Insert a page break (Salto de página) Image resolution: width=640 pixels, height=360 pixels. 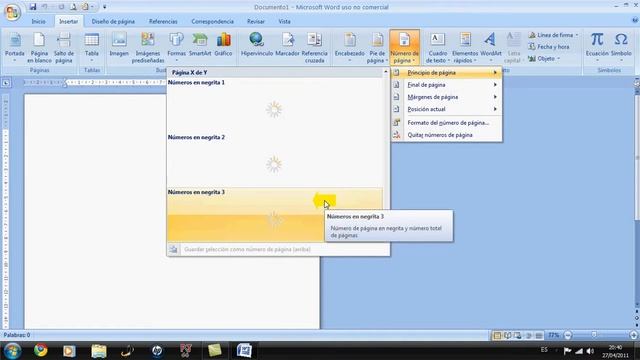coord(64,48)
